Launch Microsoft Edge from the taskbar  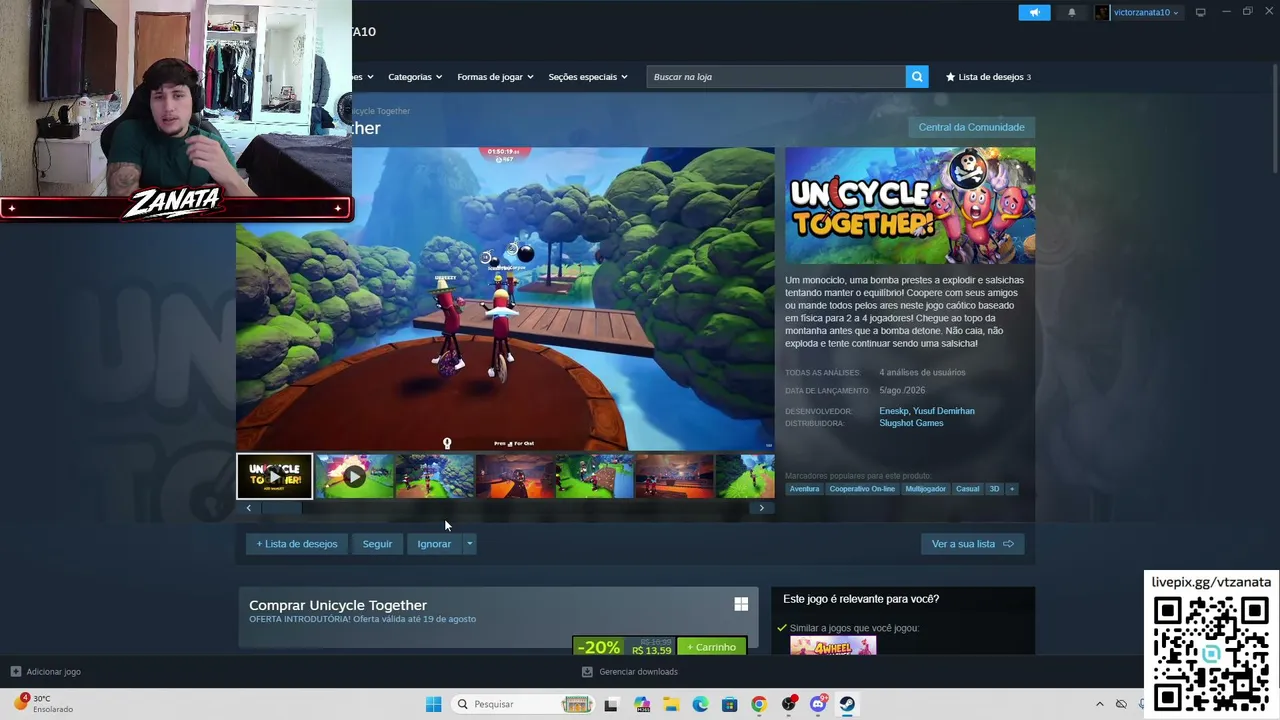[700, 704]
